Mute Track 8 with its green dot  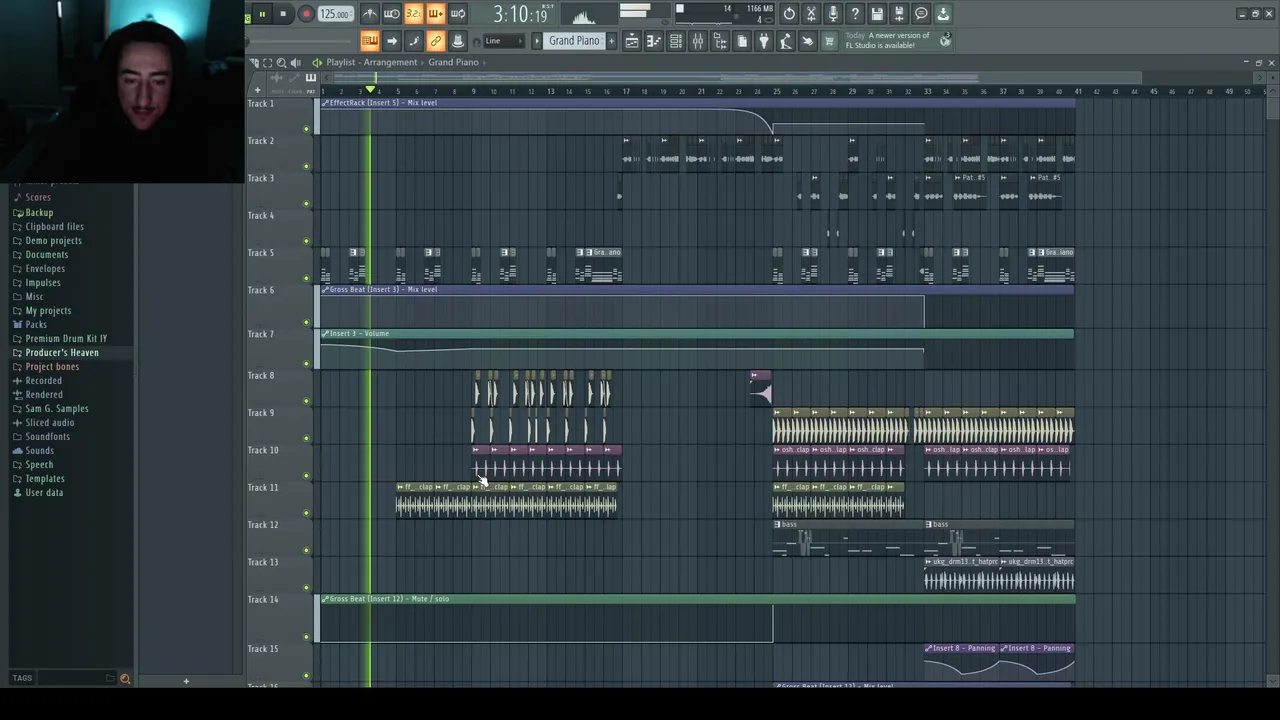tap(306, 401)
